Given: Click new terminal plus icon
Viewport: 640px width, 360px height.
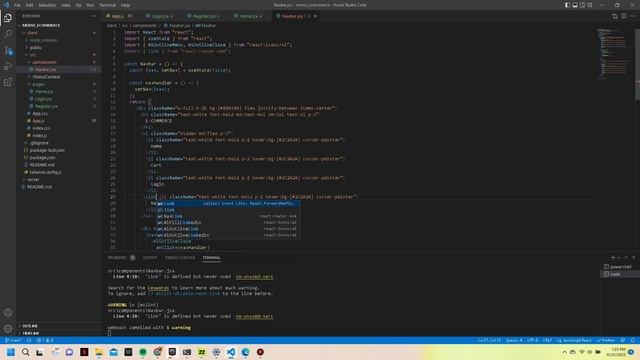Looking at the screenshot, I should click(613, 258).
